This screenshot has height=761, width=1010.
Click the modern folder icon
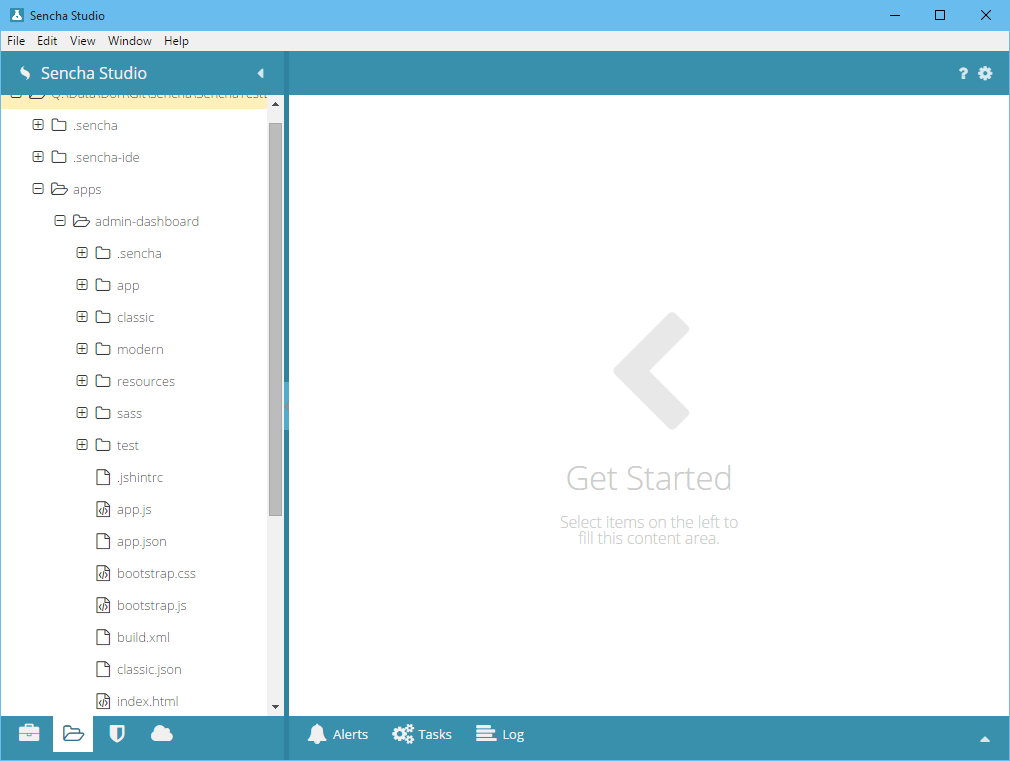pyautogui.click(x=103, y=349)
